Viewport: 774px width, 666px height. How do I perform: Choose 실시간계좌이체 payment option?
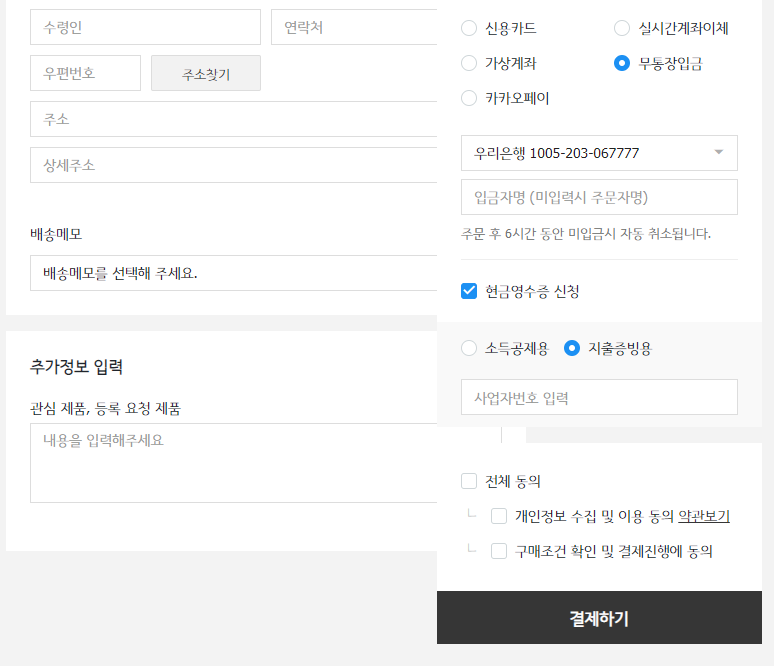622,28
